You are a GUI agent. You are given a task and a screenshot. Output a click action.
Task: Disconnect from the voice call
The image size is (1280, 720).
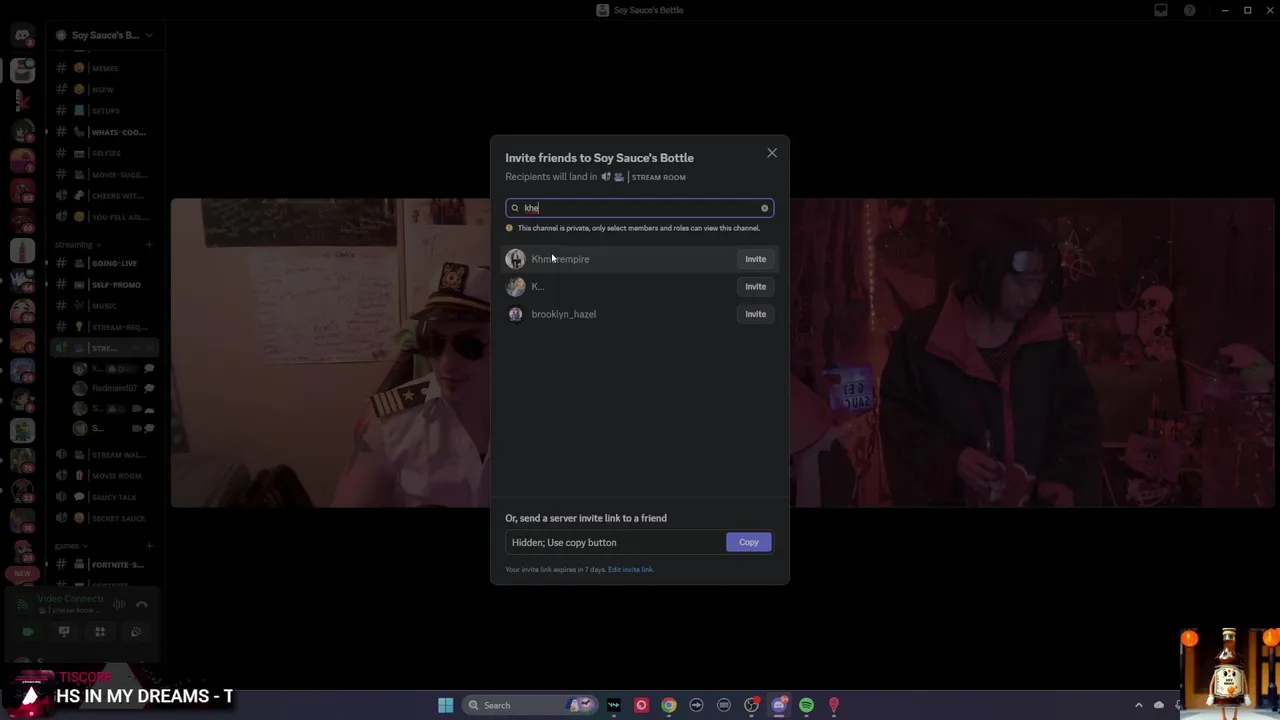[x=142, y=604]
